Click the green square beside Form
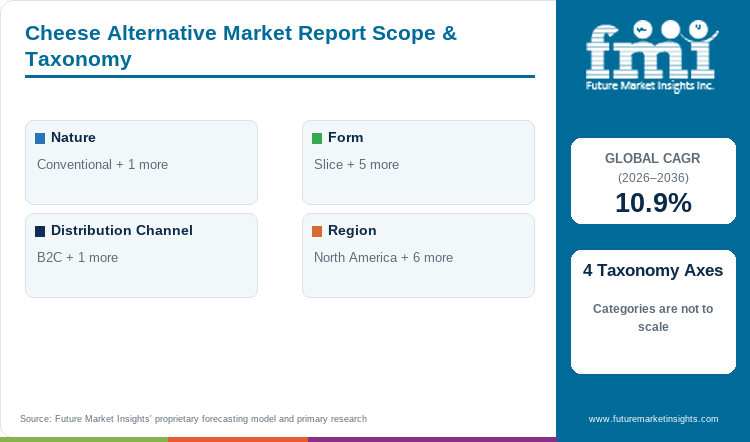This screenshot has width=750, height=442. (x=317, y=138)
